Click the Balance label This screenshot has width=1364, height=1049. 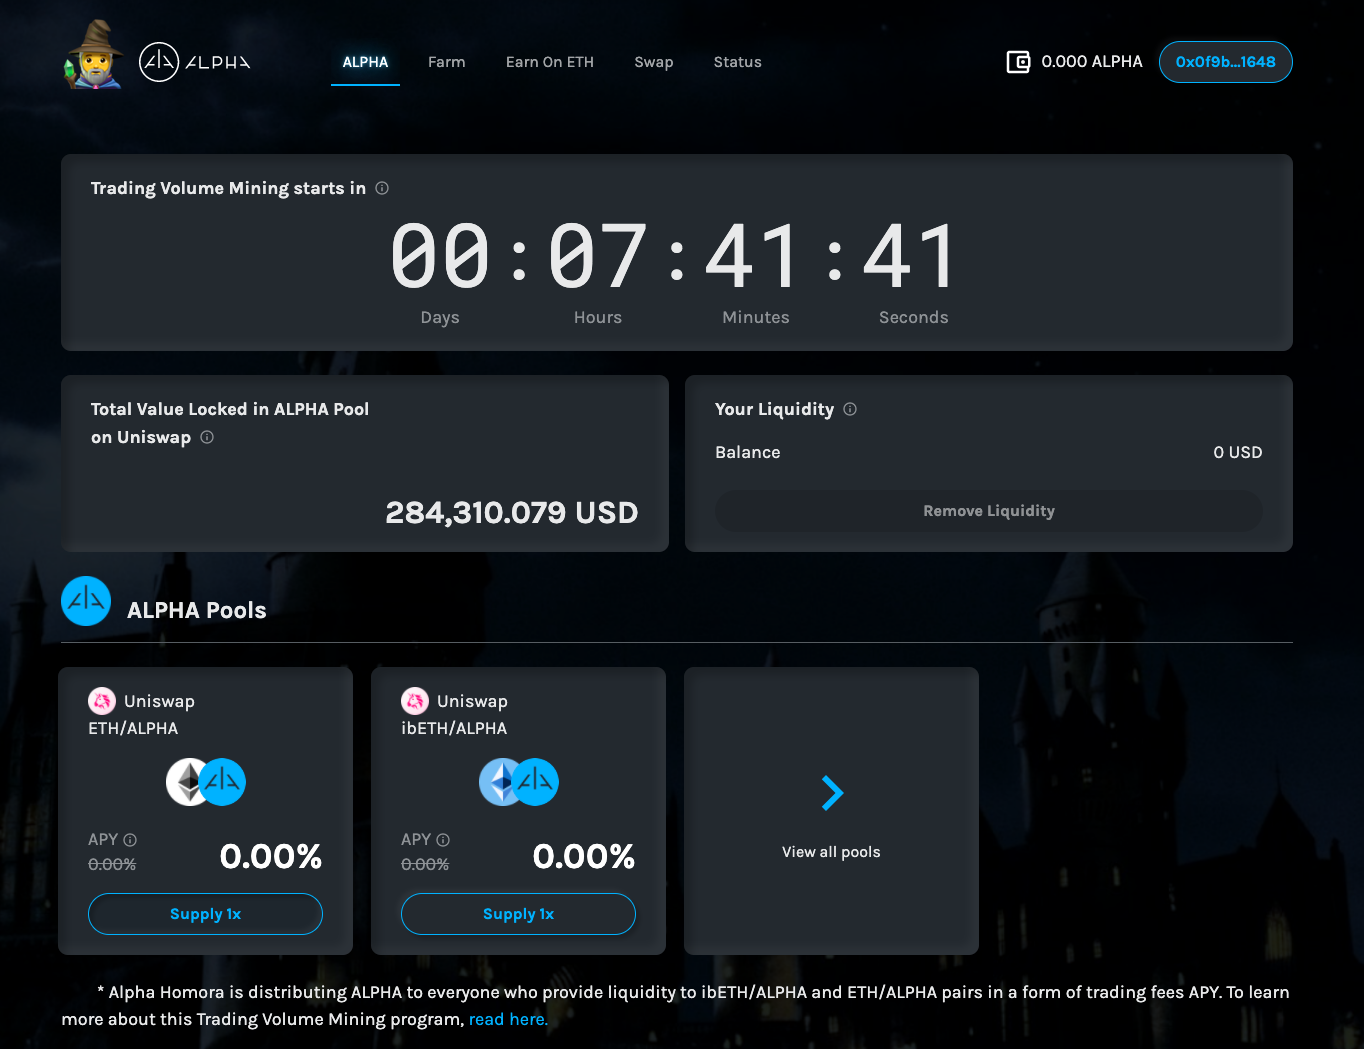tap(748, 452)
